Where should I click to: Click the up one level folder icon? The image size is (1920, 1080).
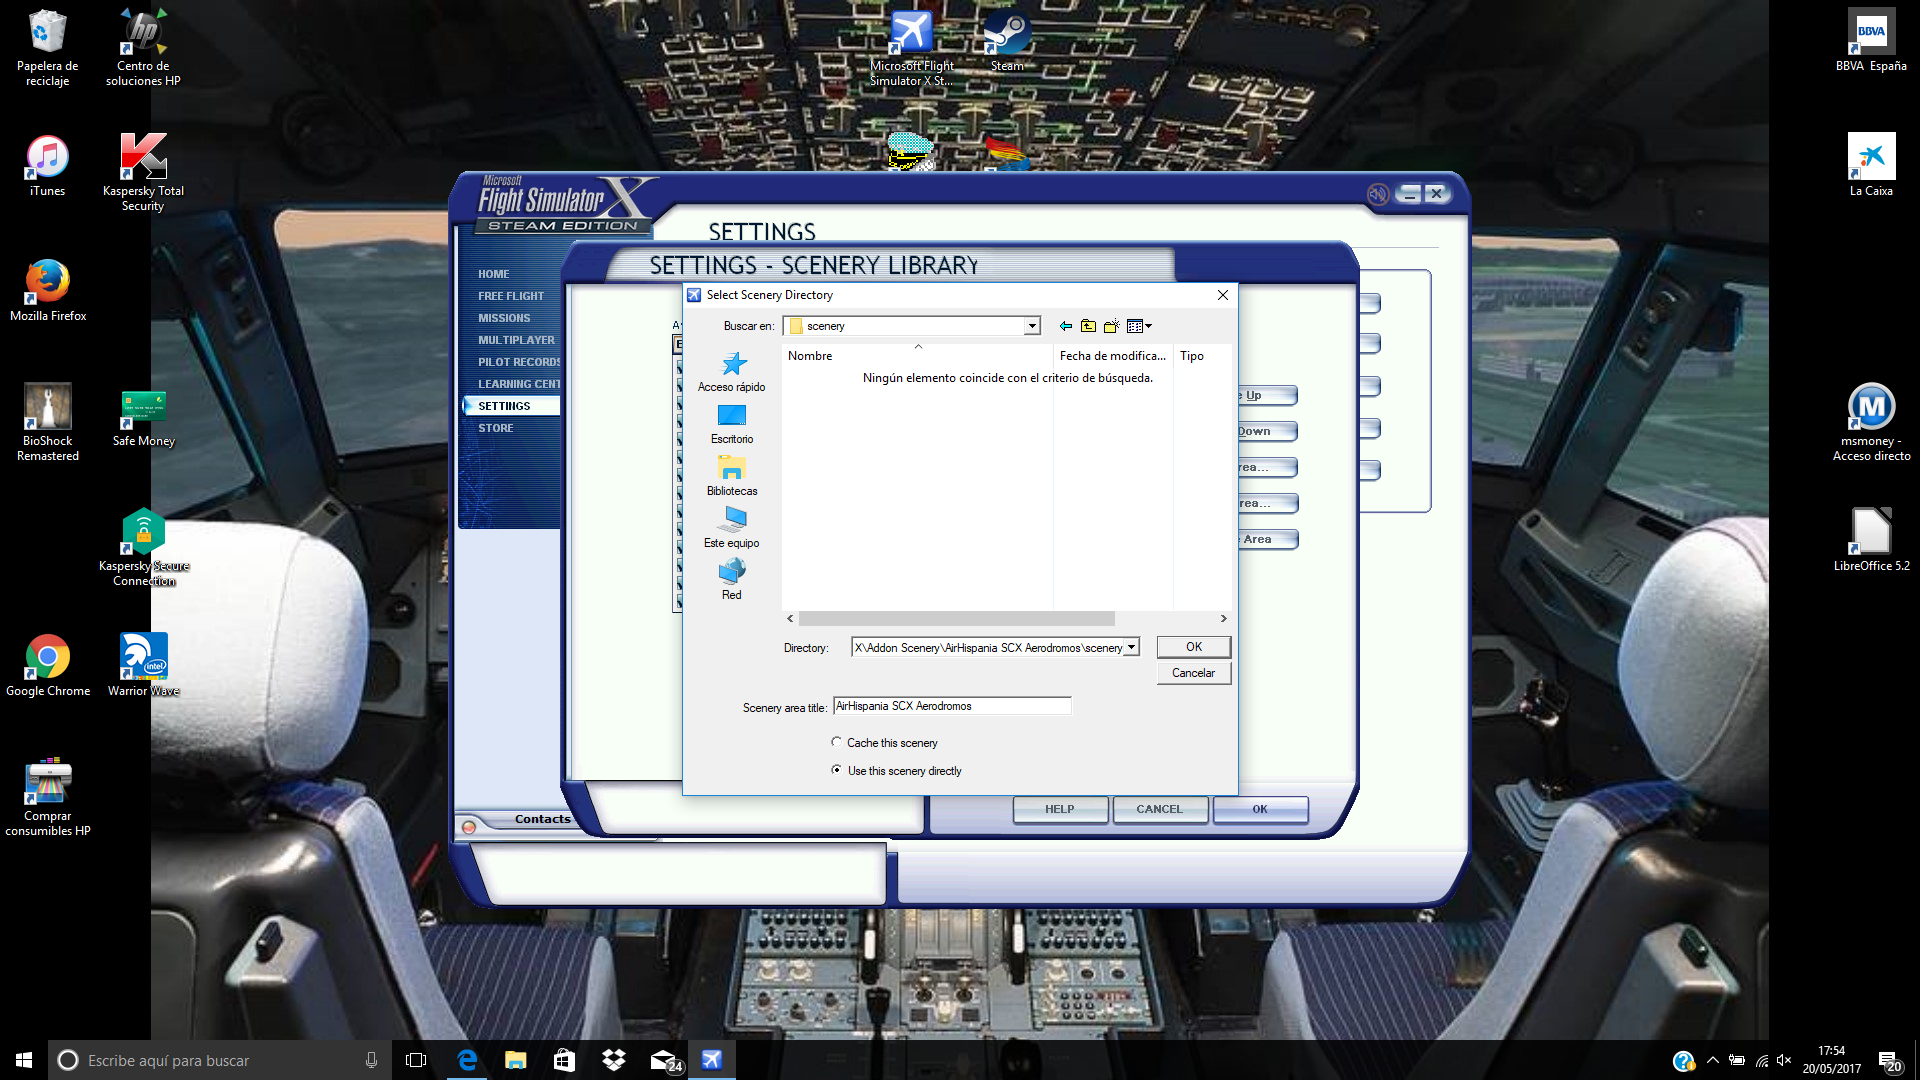point(1088,326)
